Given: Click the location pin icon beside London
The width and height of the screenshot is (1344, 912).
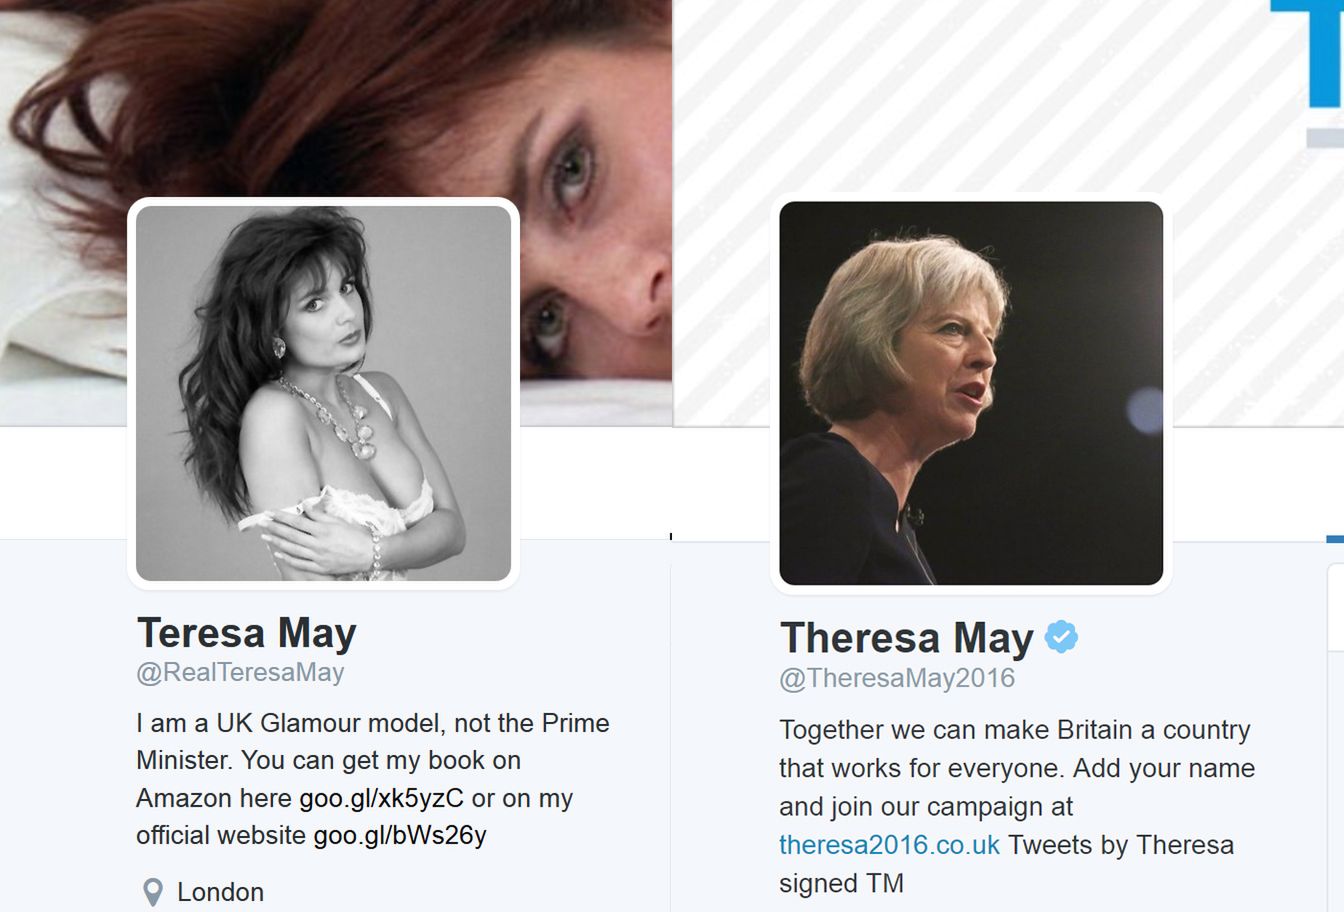Looking at the screenshot, I should (x=152, y=892).
